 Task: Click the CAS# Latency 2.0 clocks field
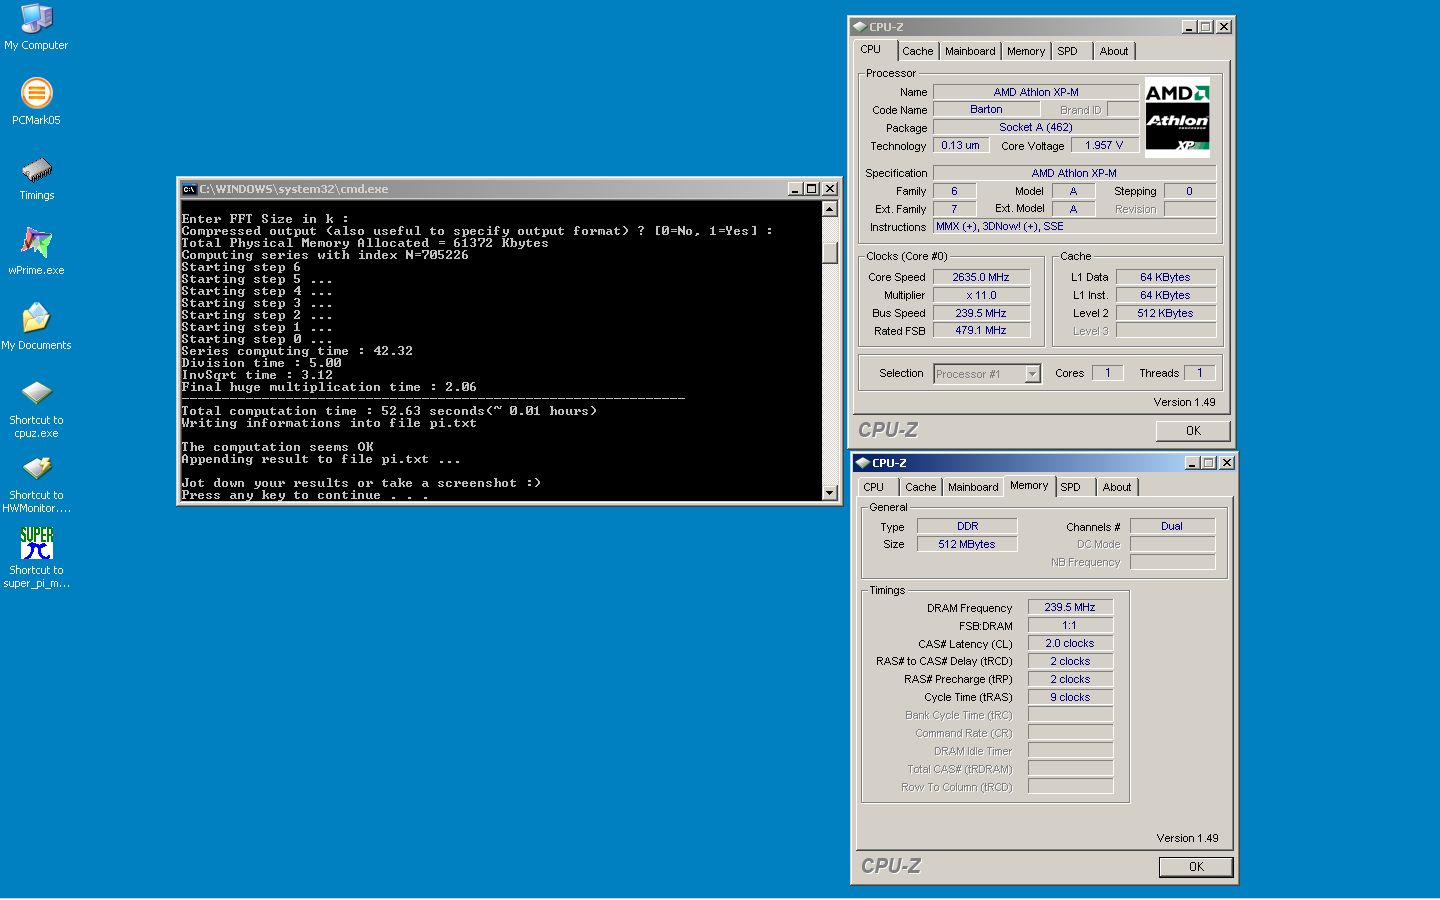click(1070, 643)
